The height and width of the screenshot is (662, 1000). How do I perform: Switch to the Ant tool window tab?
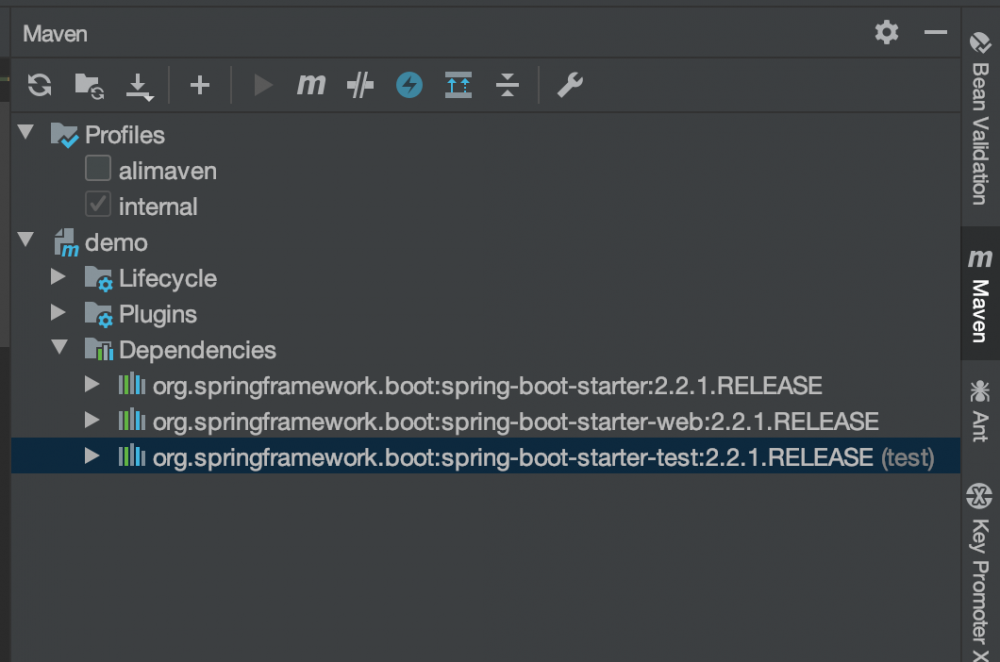tap(980, 410)
